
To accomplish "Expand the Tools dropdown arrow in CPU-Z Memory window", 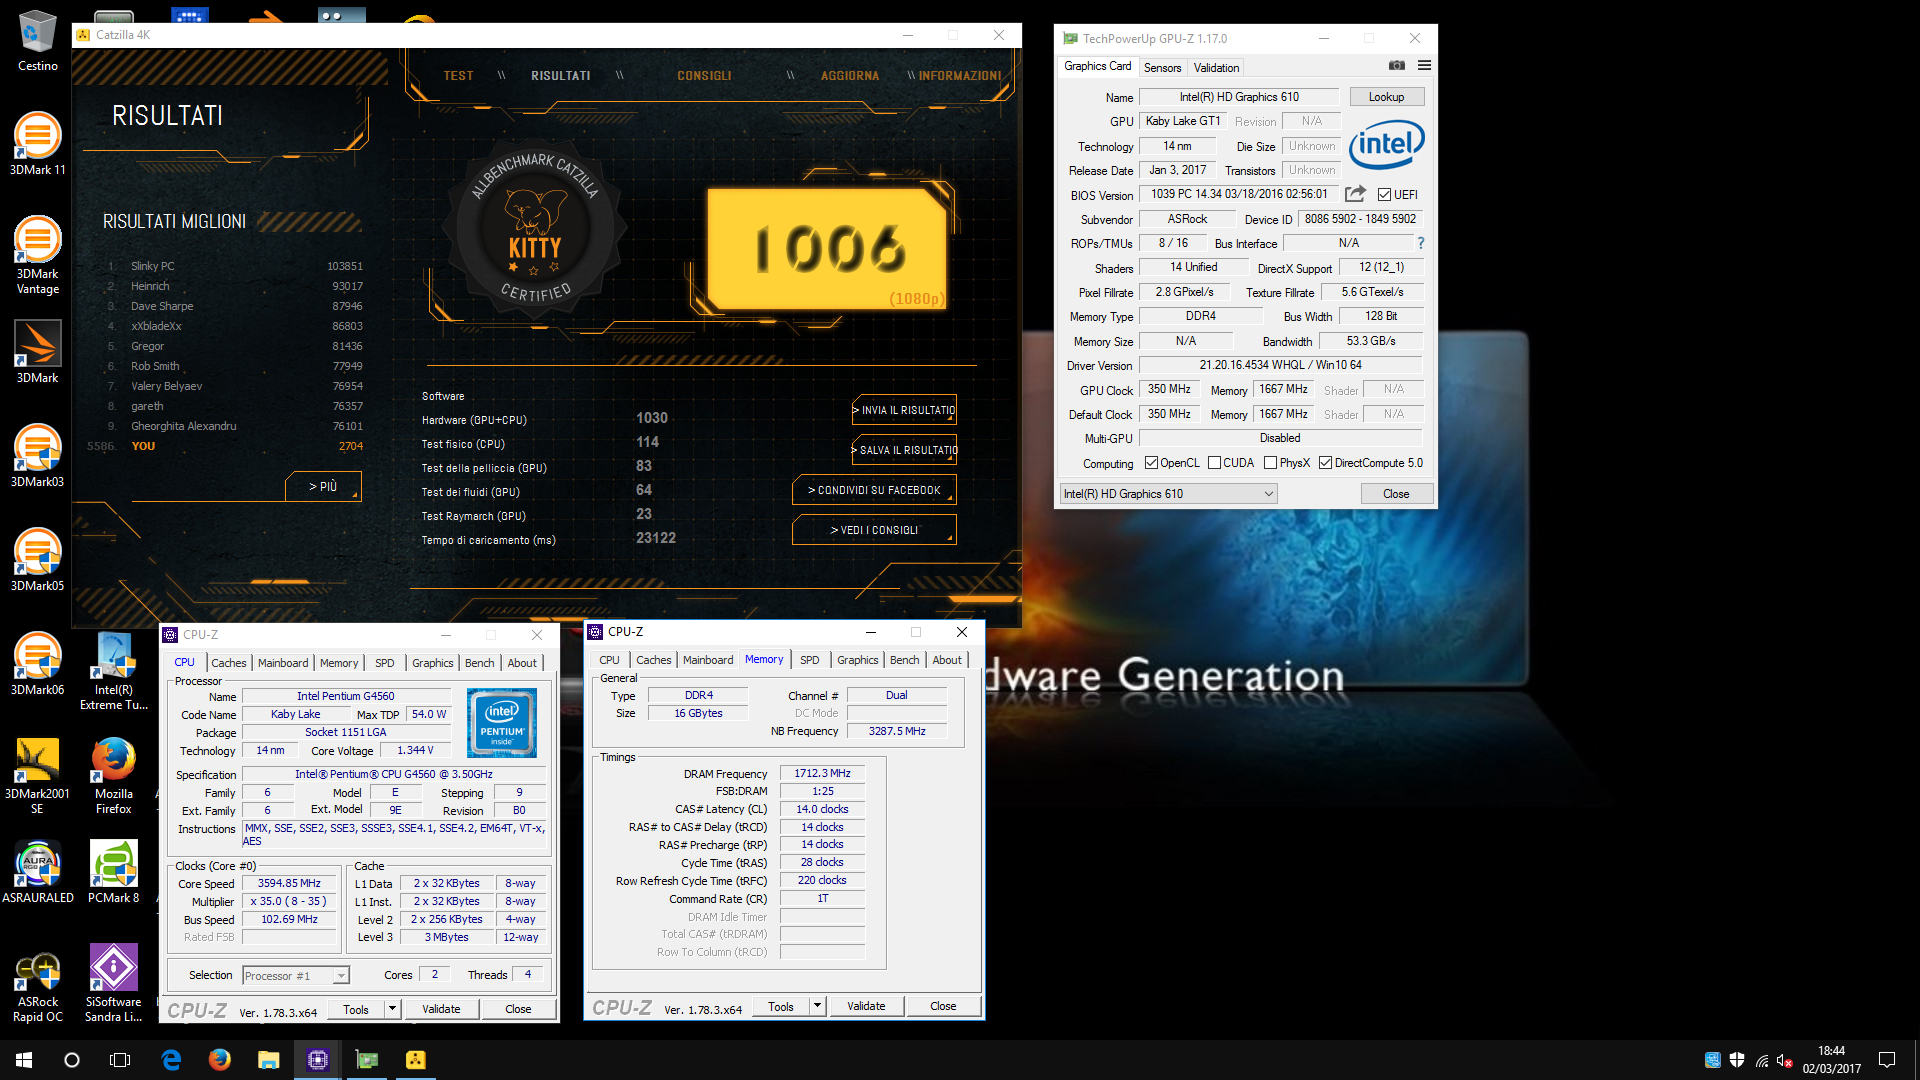I will [x=817, y=1006].
